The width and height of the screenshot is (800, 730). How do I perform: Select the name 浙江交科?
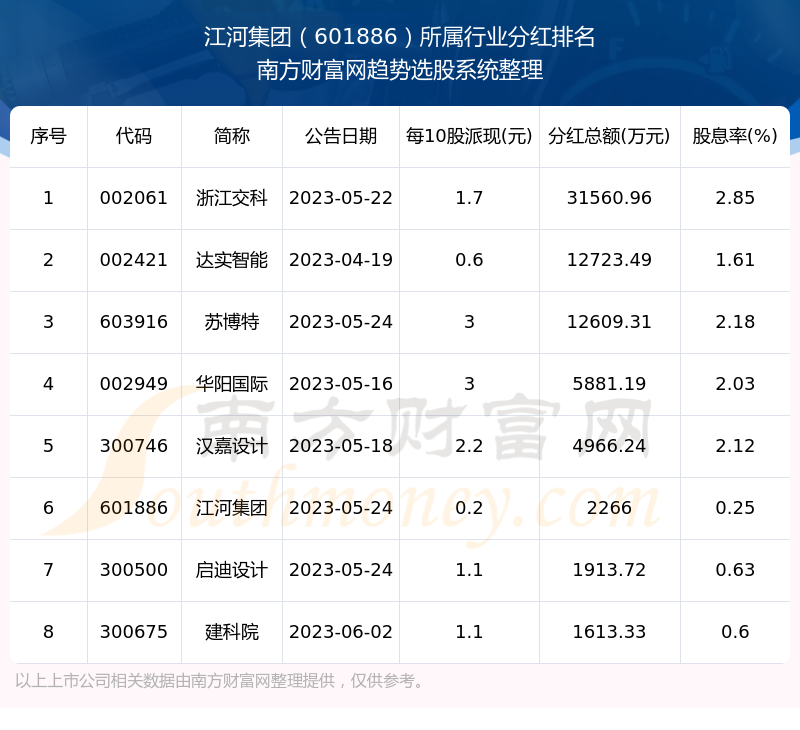[232, 198]
